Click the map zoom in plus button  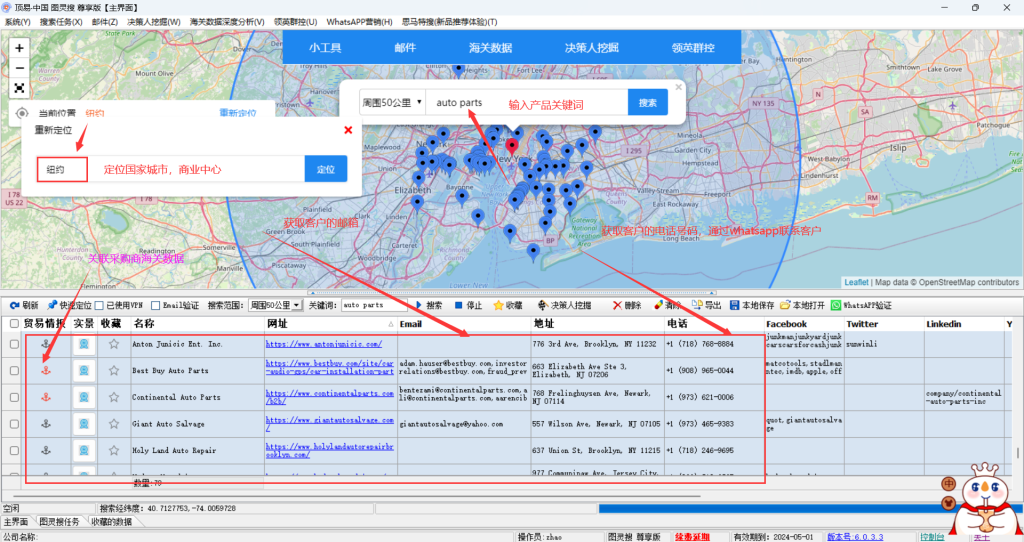(19, 47)
